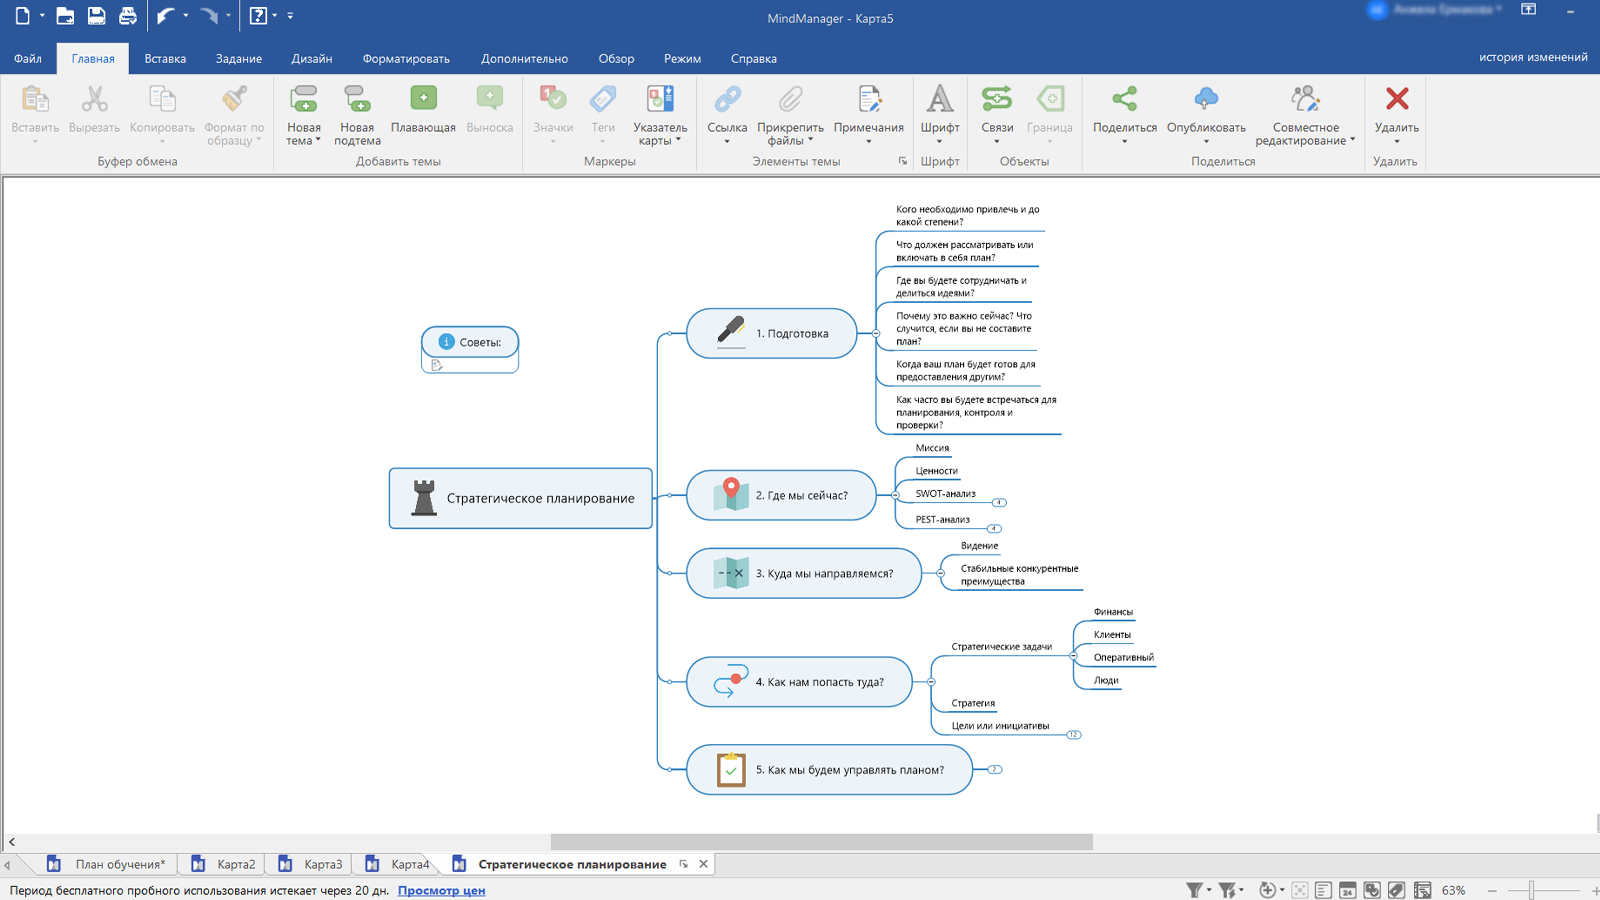1600x900 pixels.
Task: Open the New document dropdown arrow
Action: 42,16
